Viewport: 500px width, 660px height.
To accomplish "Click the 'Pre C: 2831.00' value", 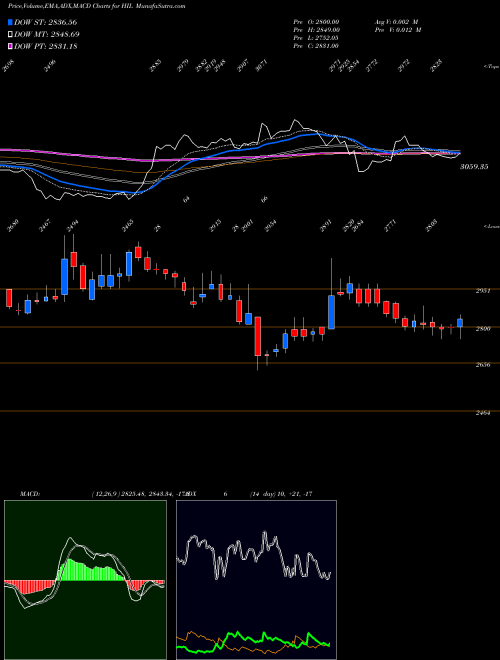I will (x=316, y=46).
